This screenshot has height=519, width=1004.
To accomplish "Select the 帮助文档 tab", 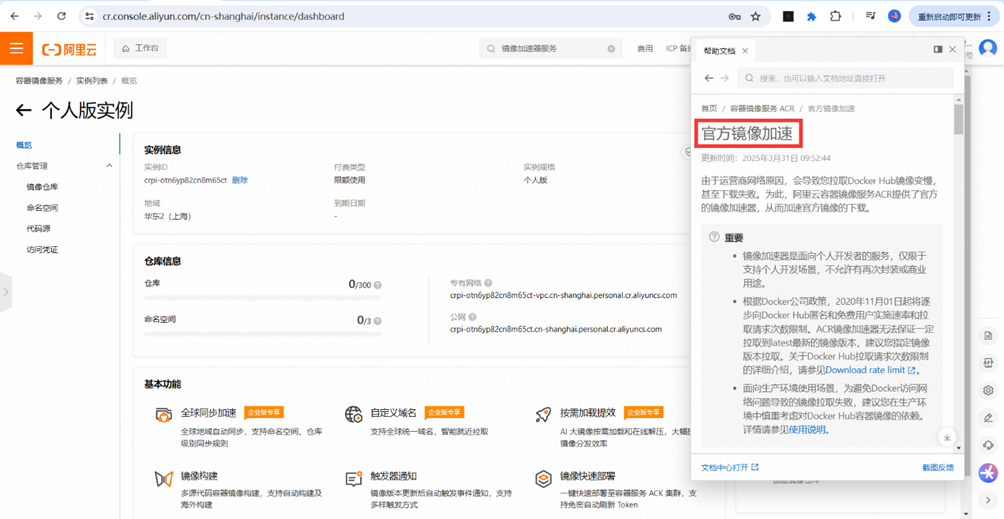I will (x=720, y=51).
